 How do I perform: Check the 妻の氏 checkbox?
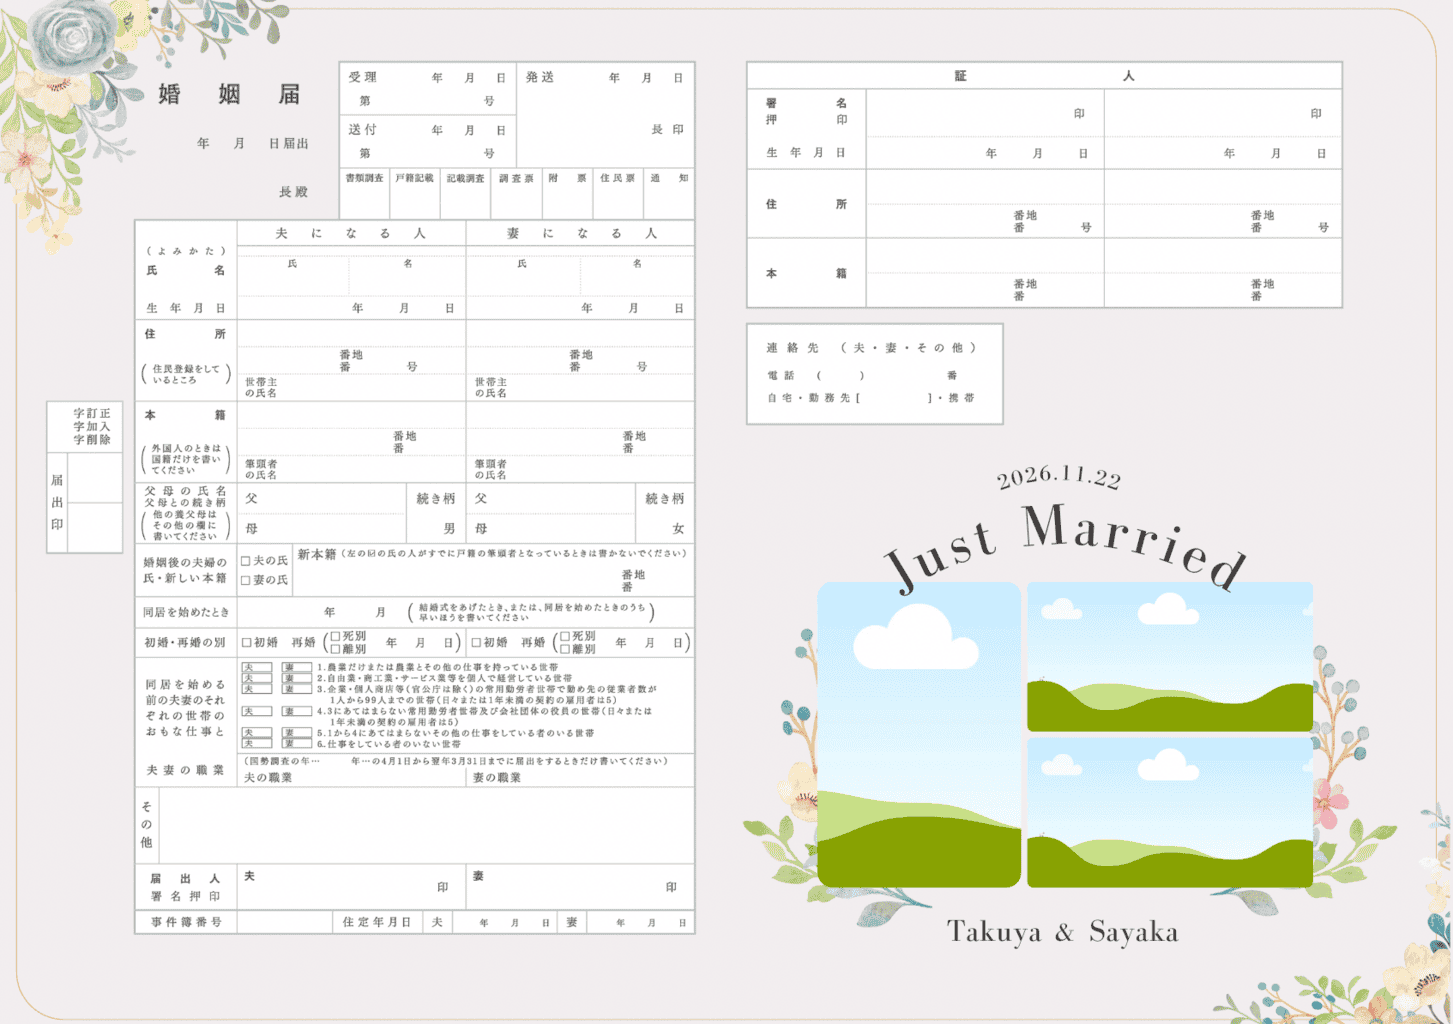point(246,580)
